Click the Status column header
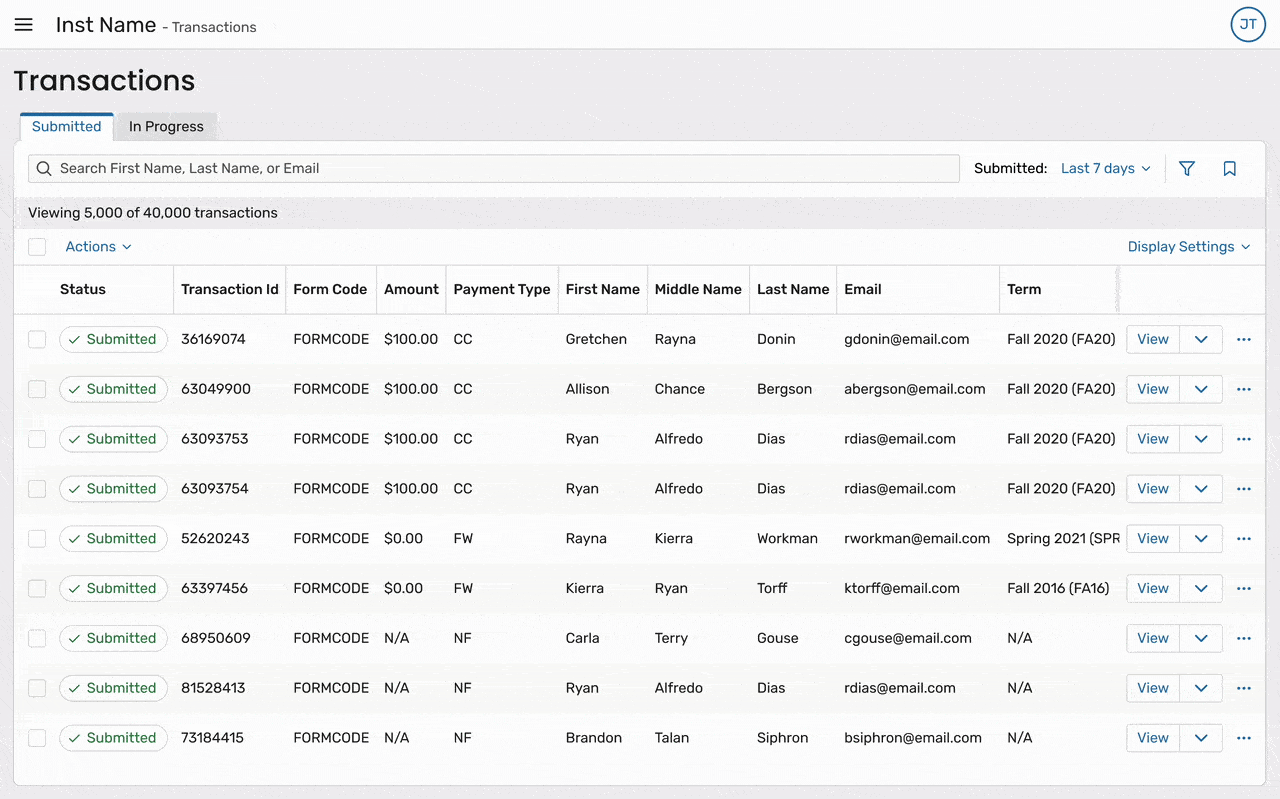 point(83,289)
